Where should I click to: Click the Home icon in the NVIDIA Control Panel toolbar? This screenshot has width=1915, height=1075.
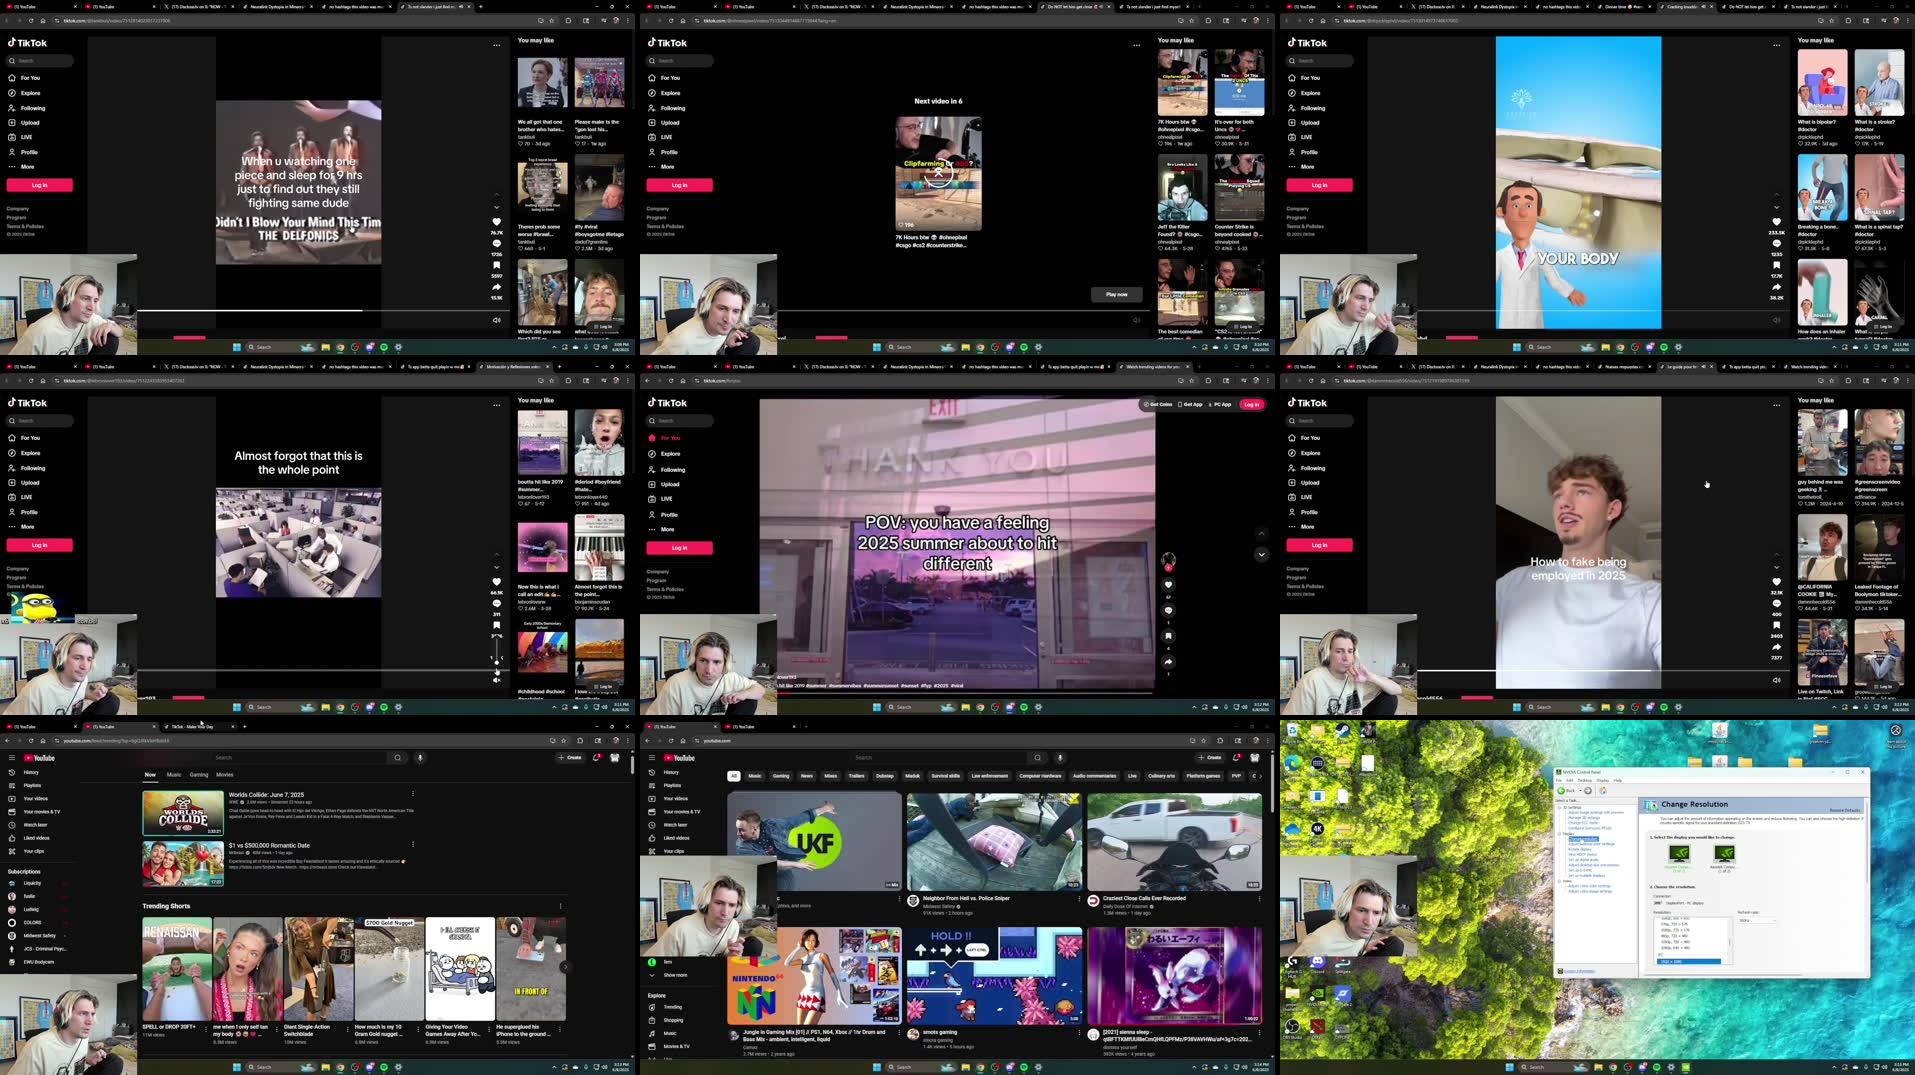pos(1603,791)
